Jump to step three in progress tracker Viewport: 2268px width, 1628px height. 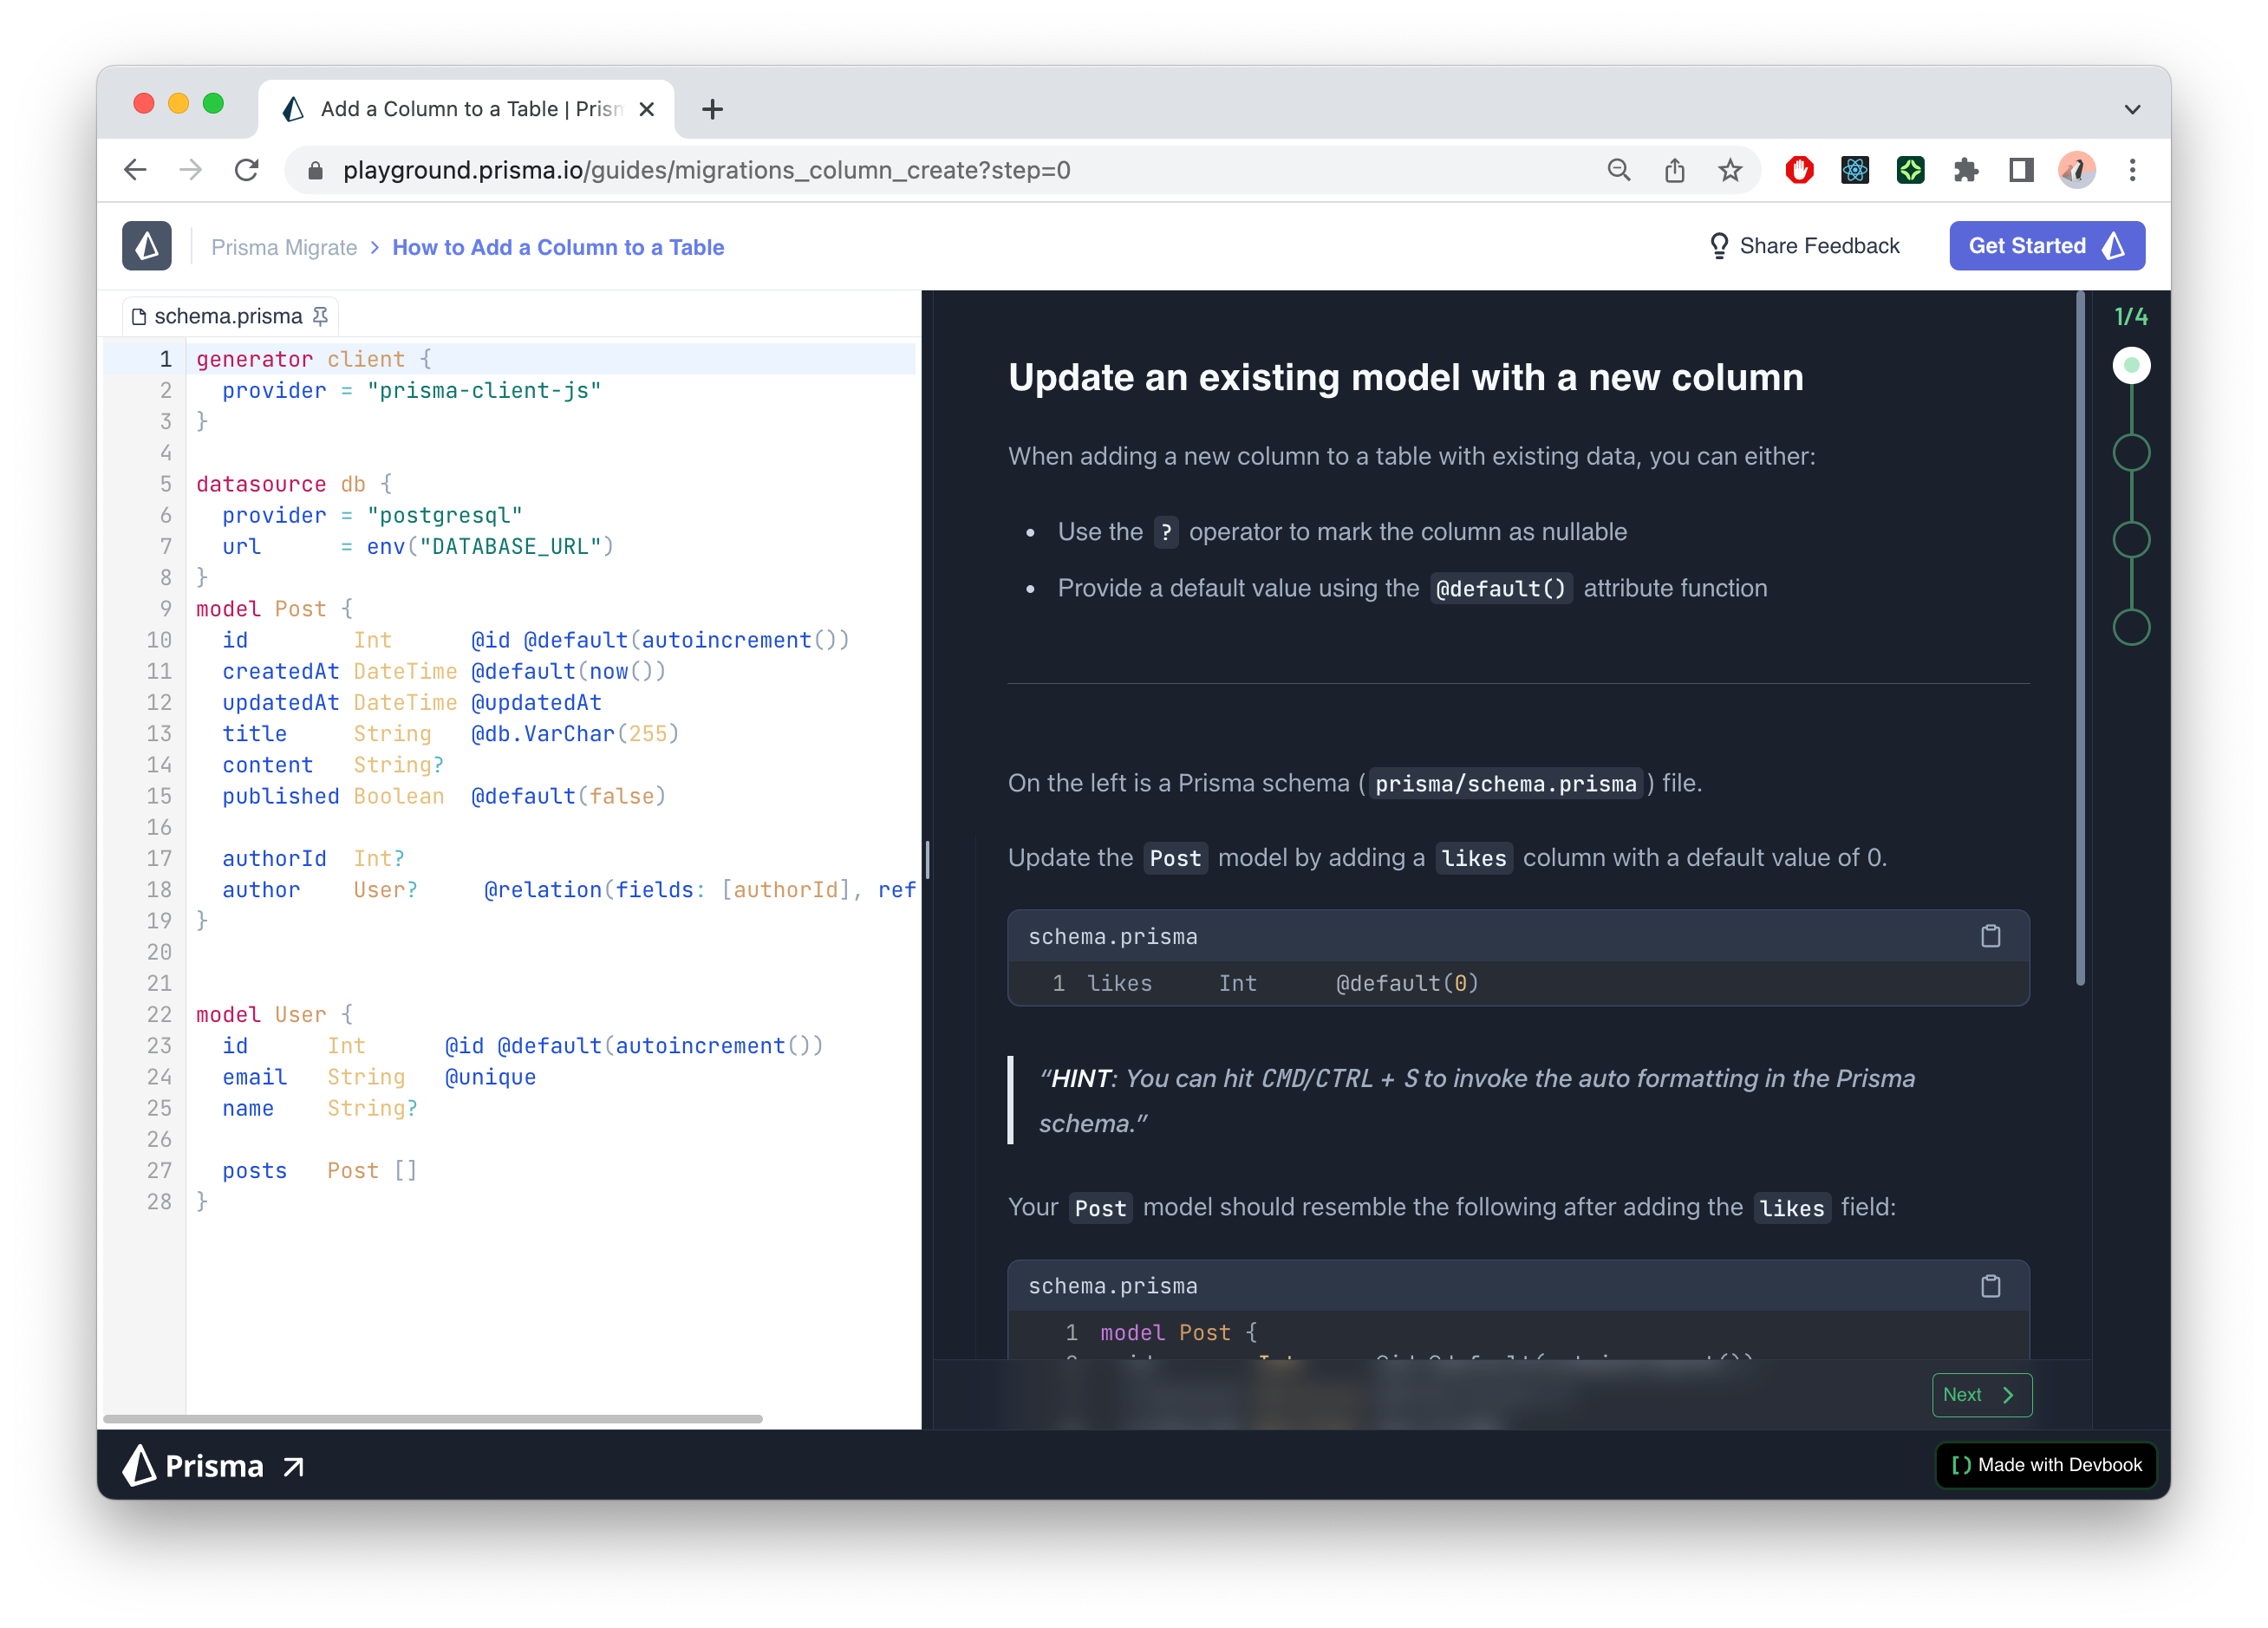[x=2131, y=540]
